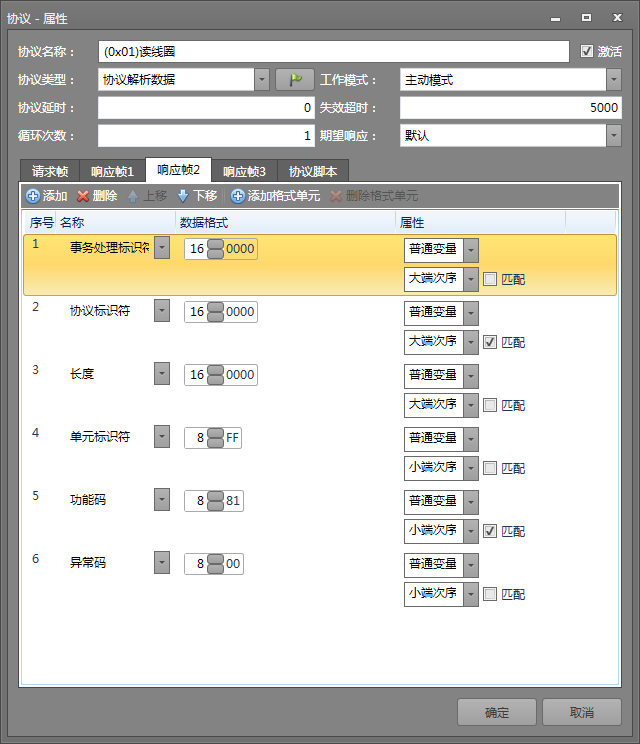The height and width of the screenshot is (744, 640).
Task: Open name dropdown for 功能码 row
Action: [x=162, y=500]
